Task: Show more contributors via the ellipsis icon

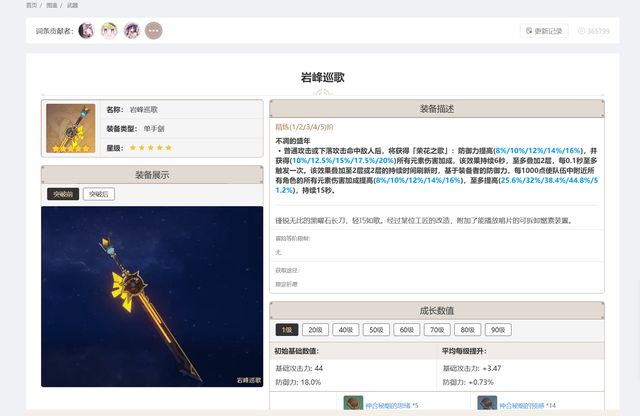Action: [x=153, y=31]
